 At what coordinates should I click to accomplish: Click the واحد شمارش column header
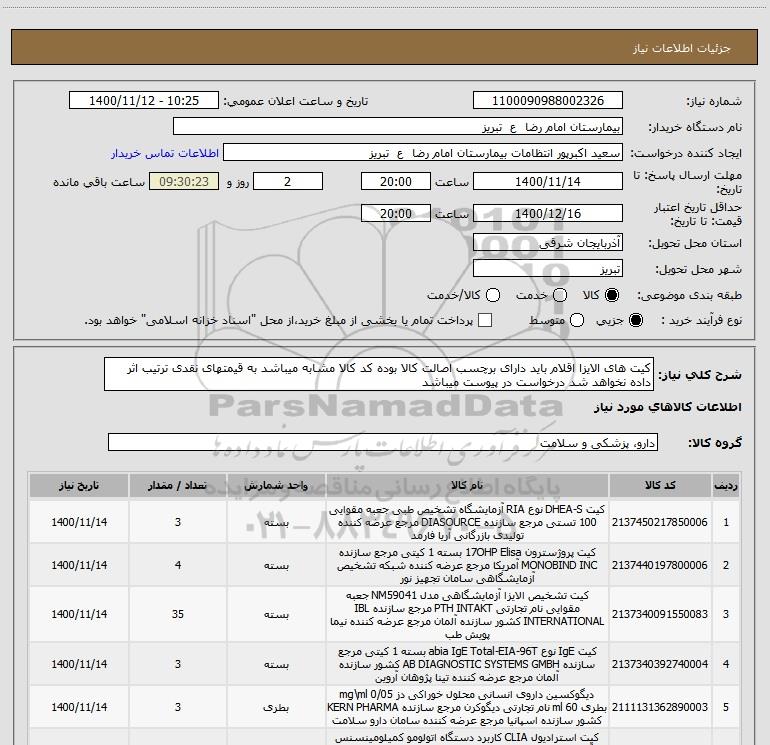pos(276,486)
